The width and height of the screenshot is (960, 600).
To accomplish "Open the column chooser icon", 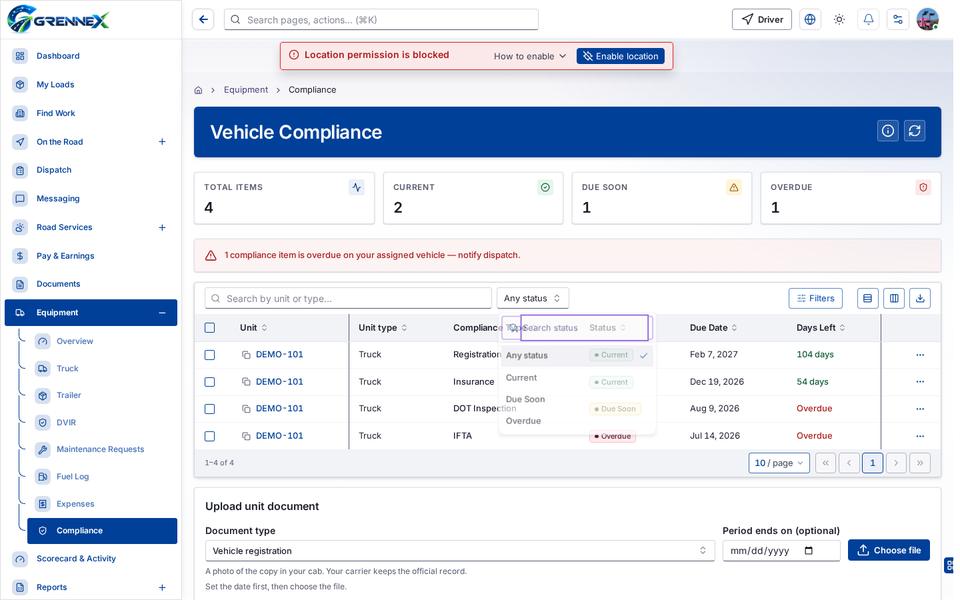I will [x=894, y=298].
